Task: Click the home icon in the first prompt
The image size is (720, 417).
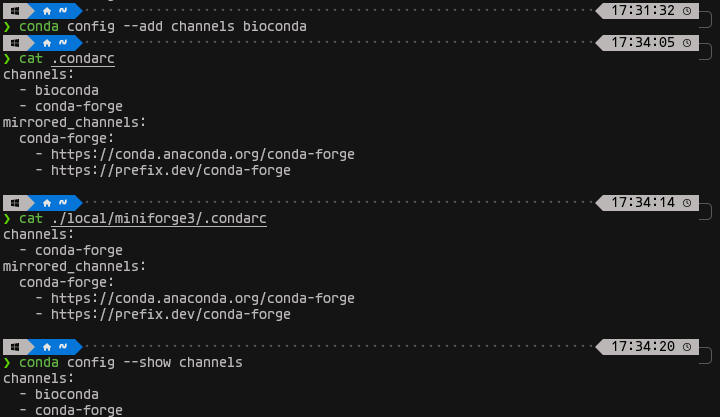Action: click(46, 10)
